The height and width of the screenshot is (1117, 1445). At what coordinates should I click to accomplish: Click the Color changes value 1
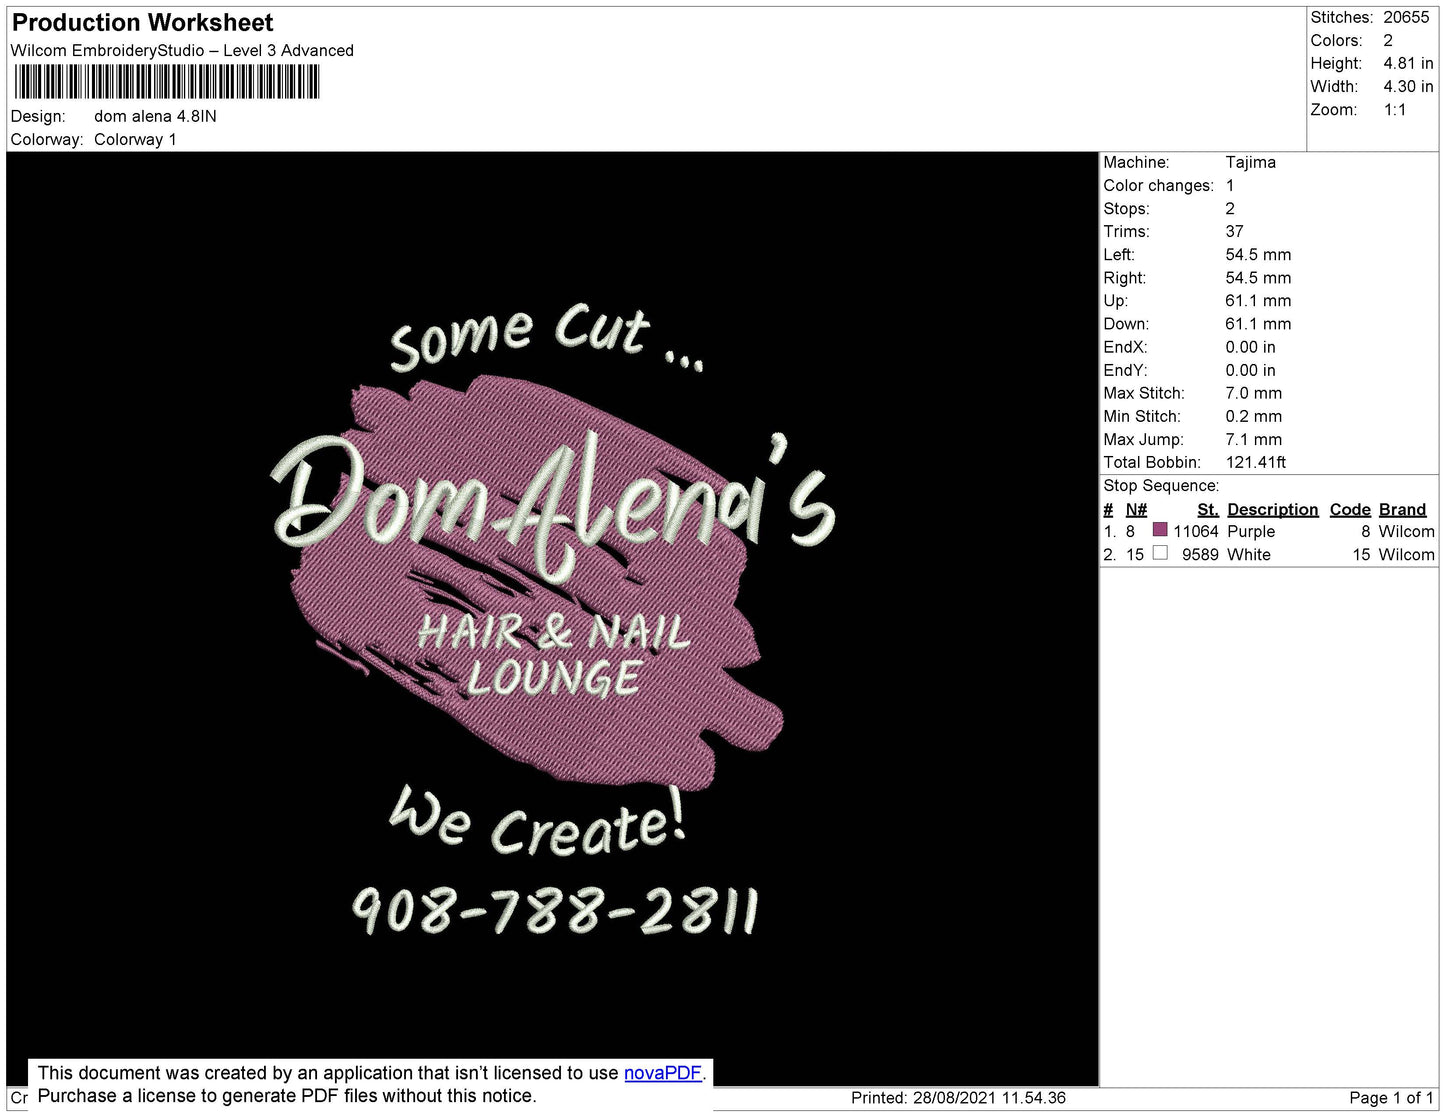point(1230,186)
